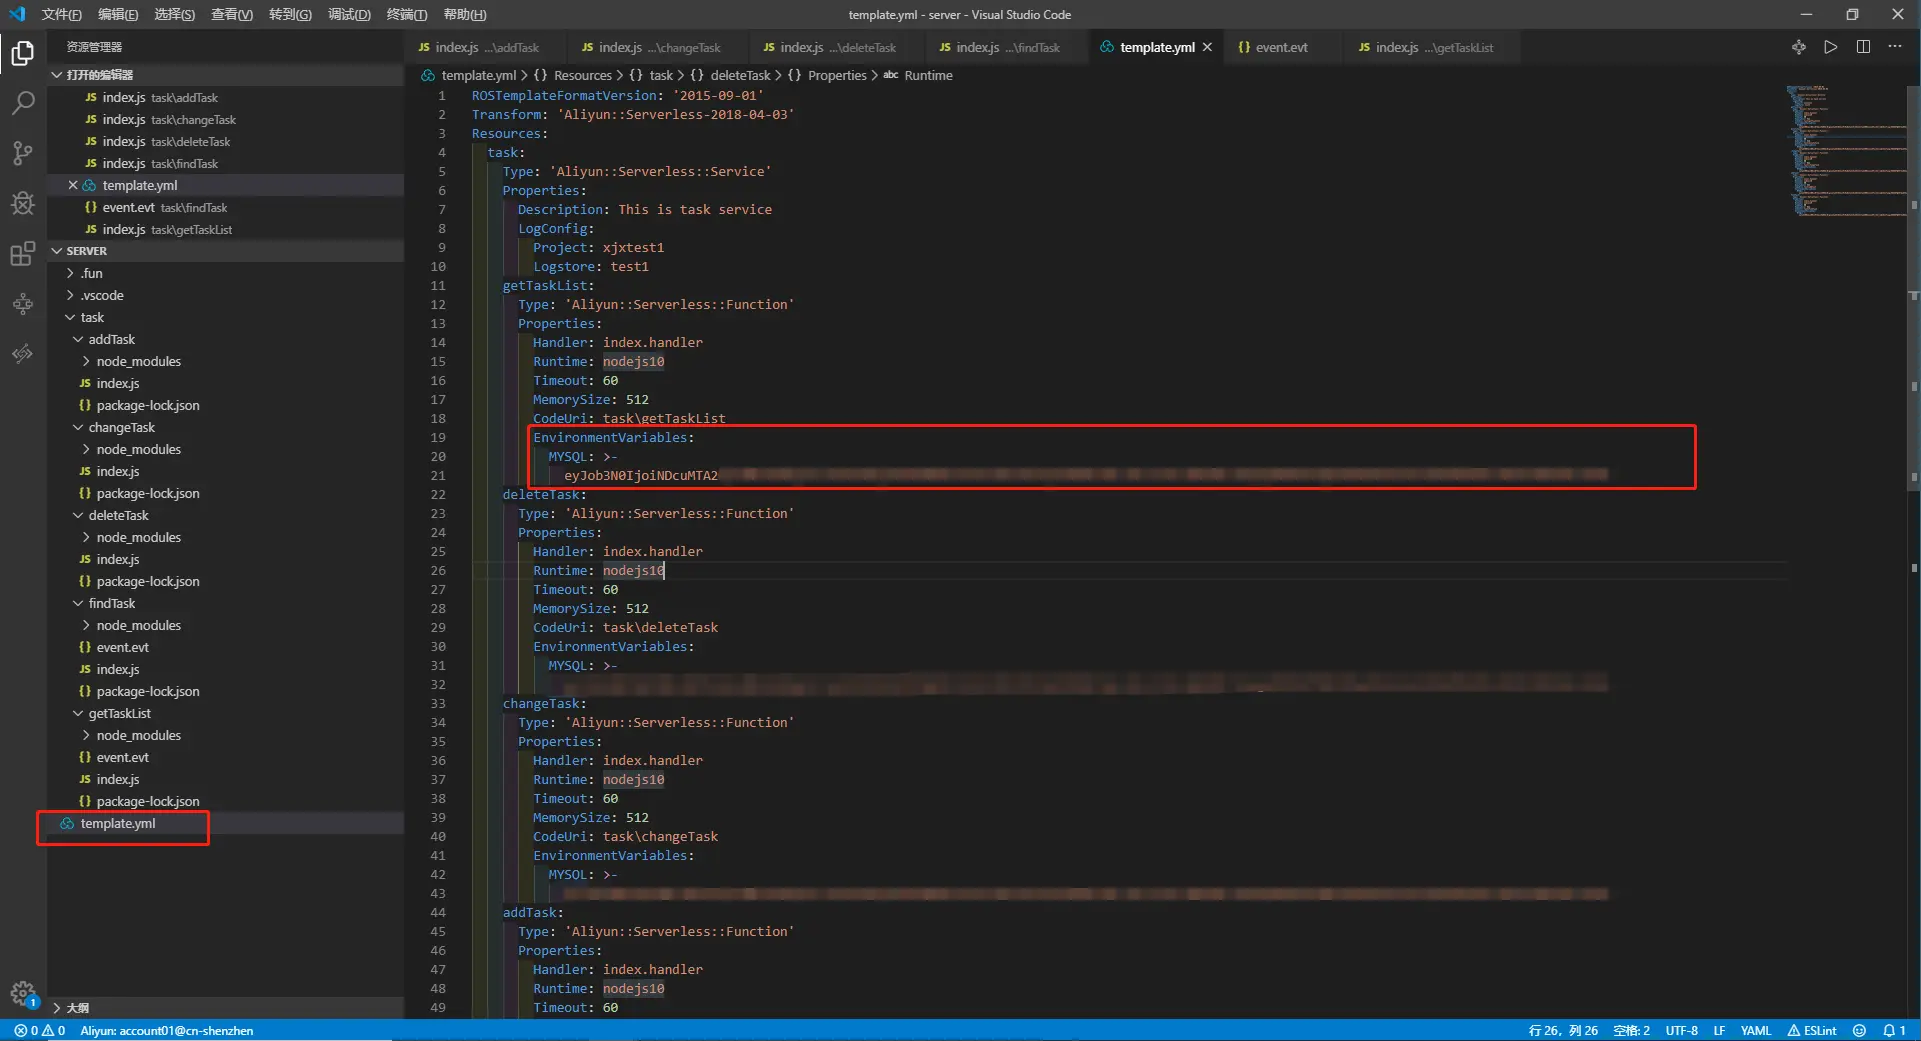This screenshot has height=1041, width=1921.
Task: Expand the .fun folder
Action: 90,273
